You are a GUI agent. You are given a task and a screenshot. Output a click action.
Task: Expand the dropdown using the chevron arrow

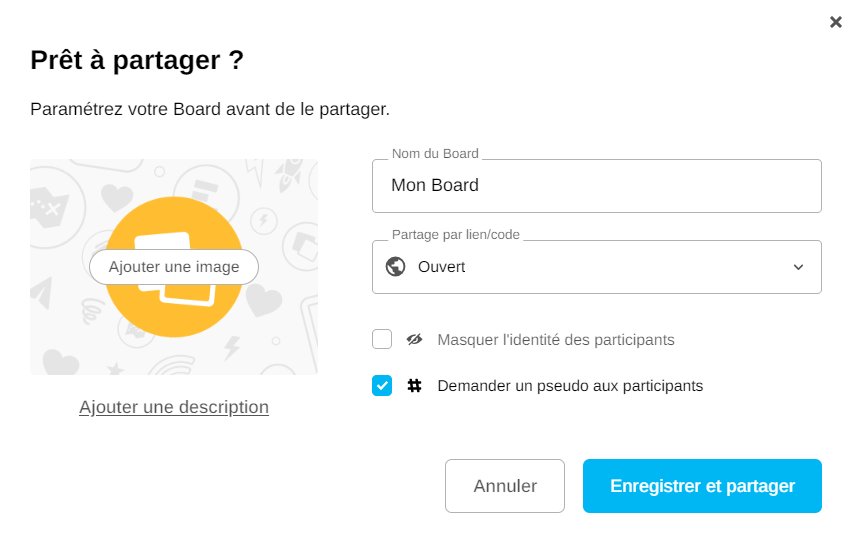click(x=798, y=267)
